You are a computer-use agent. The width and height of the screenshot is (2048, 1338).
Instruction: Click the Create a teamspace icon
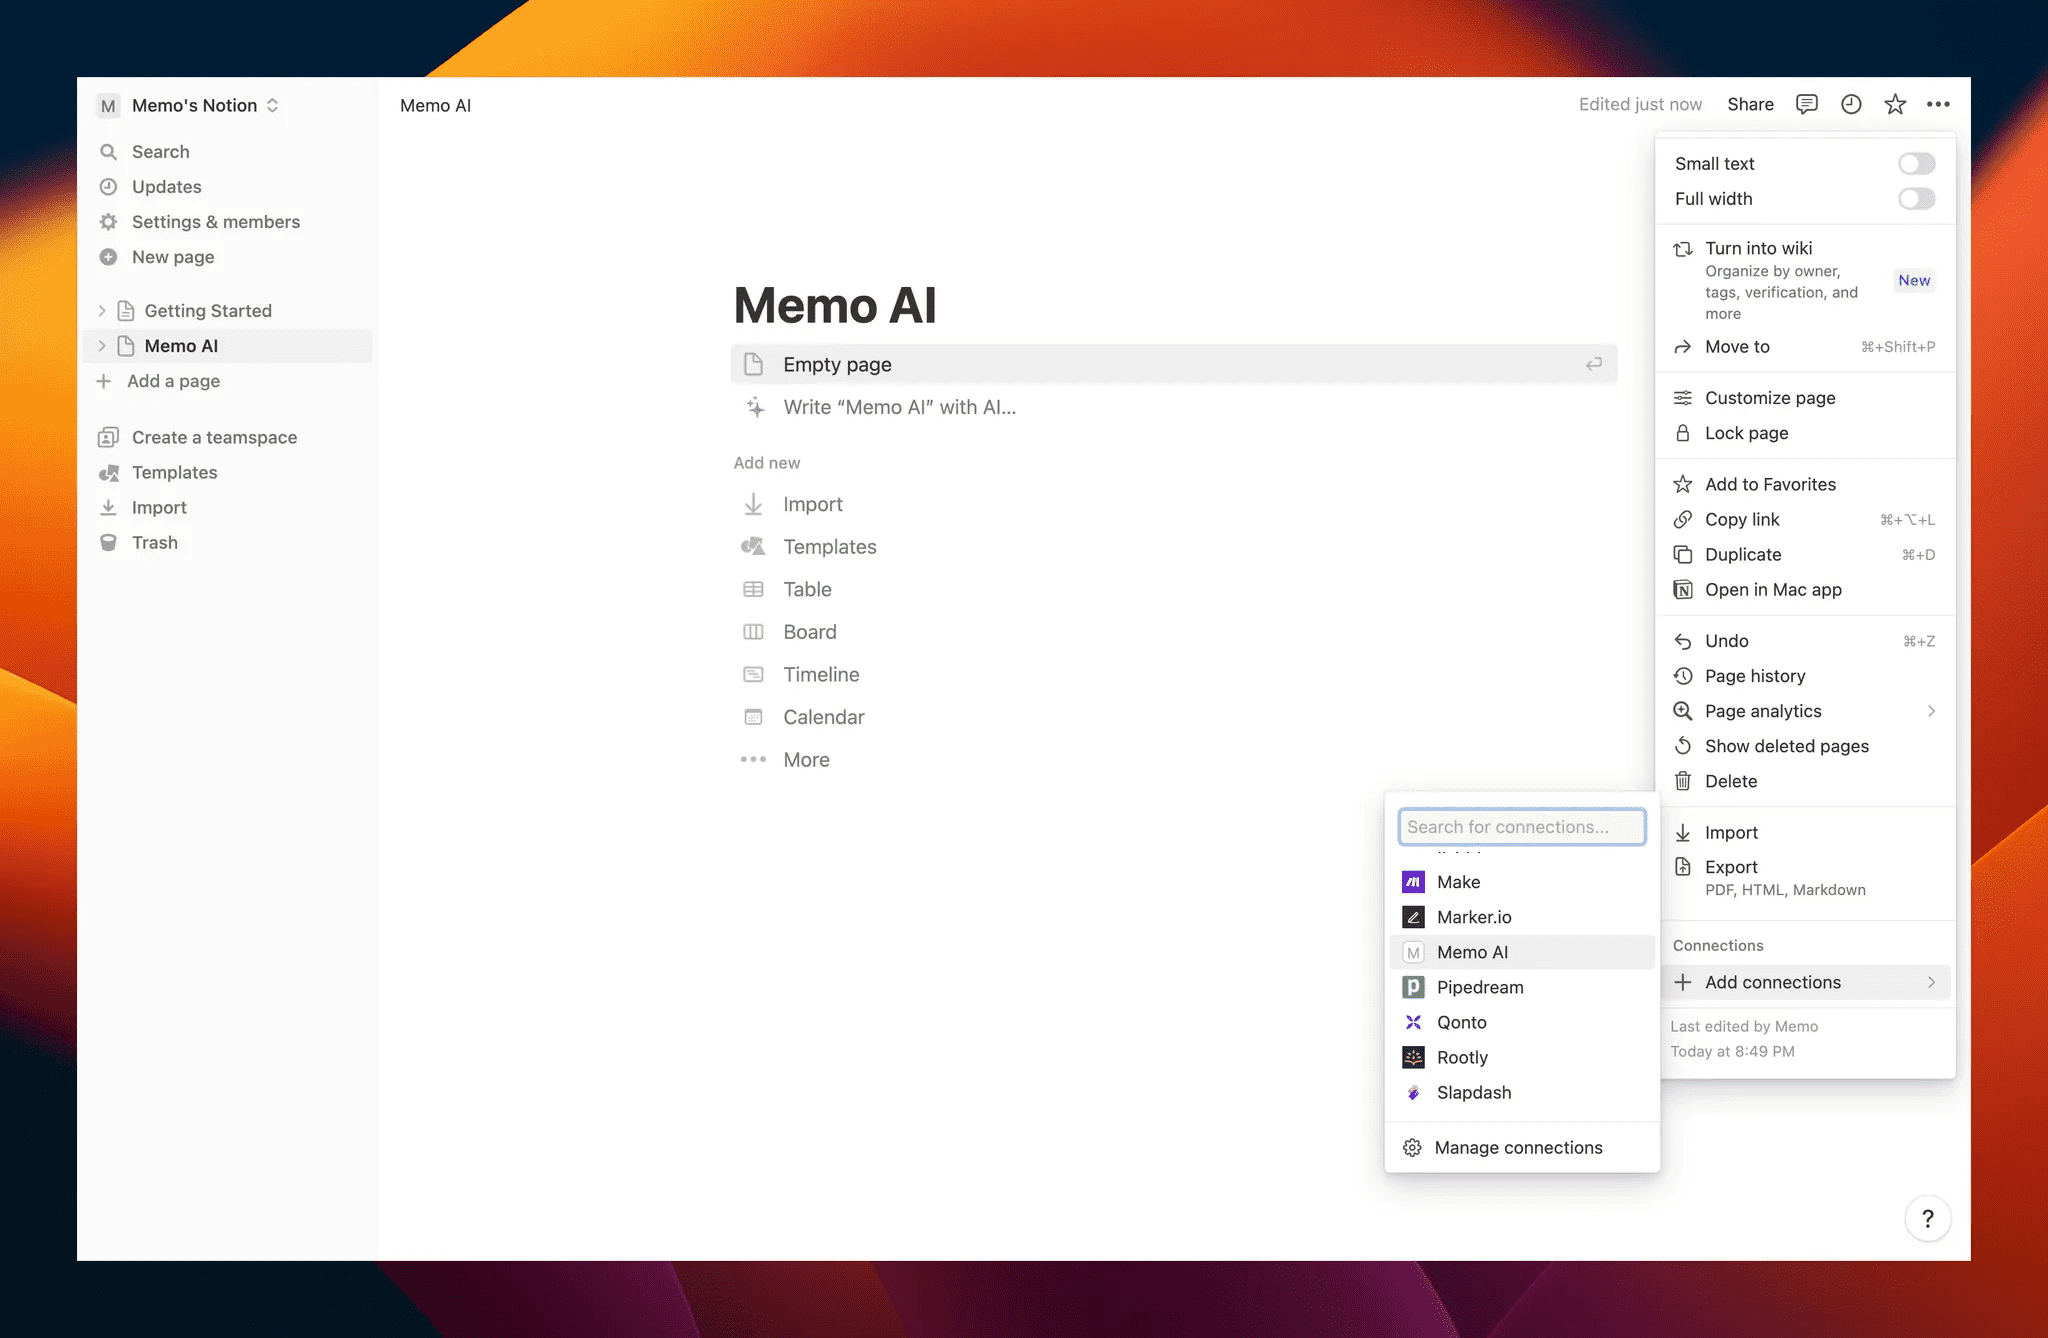(112, 436)
